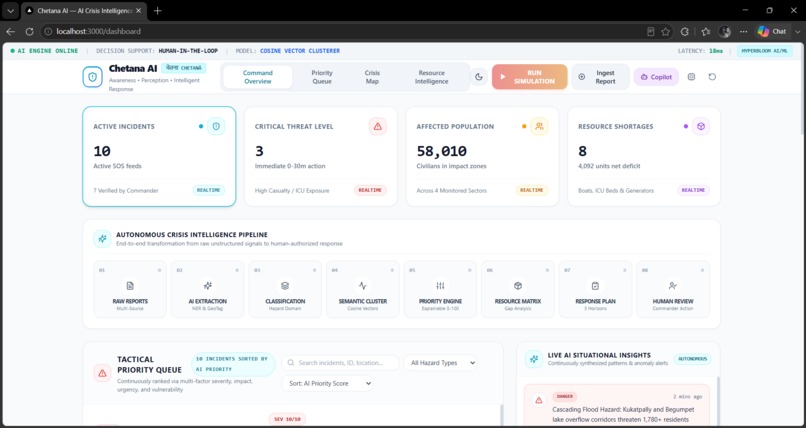Open the Copilot assistant button

click(656, 77)
